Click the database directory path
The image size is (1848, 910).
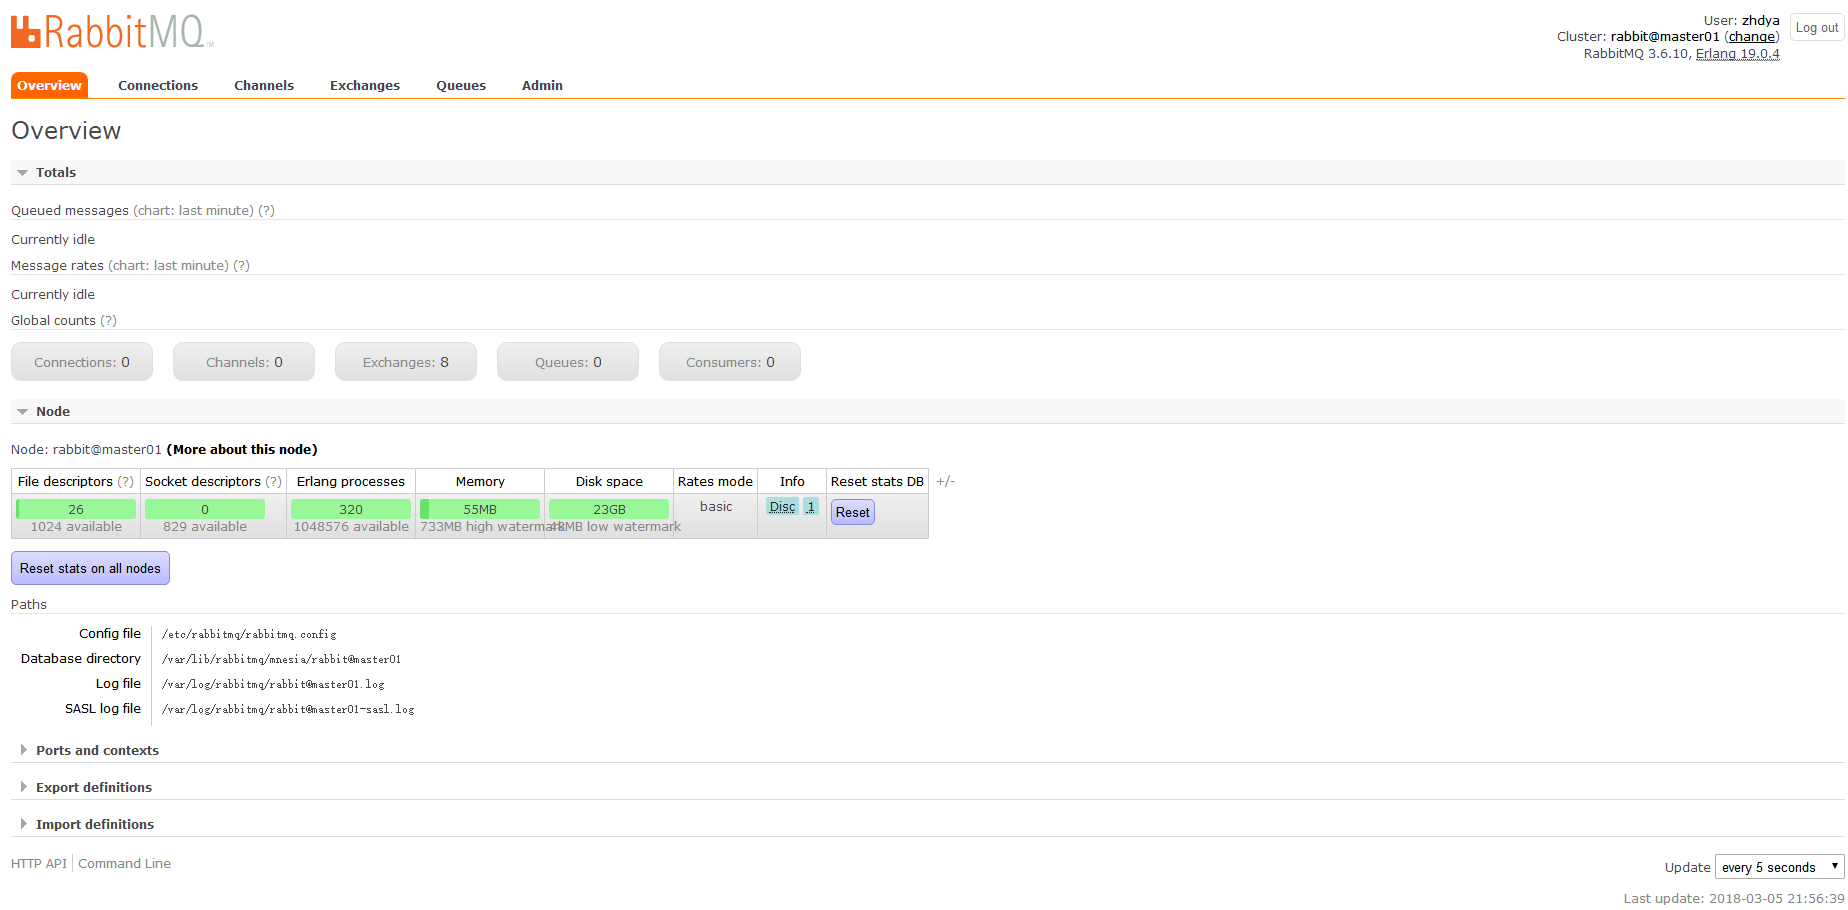(281, 660)
